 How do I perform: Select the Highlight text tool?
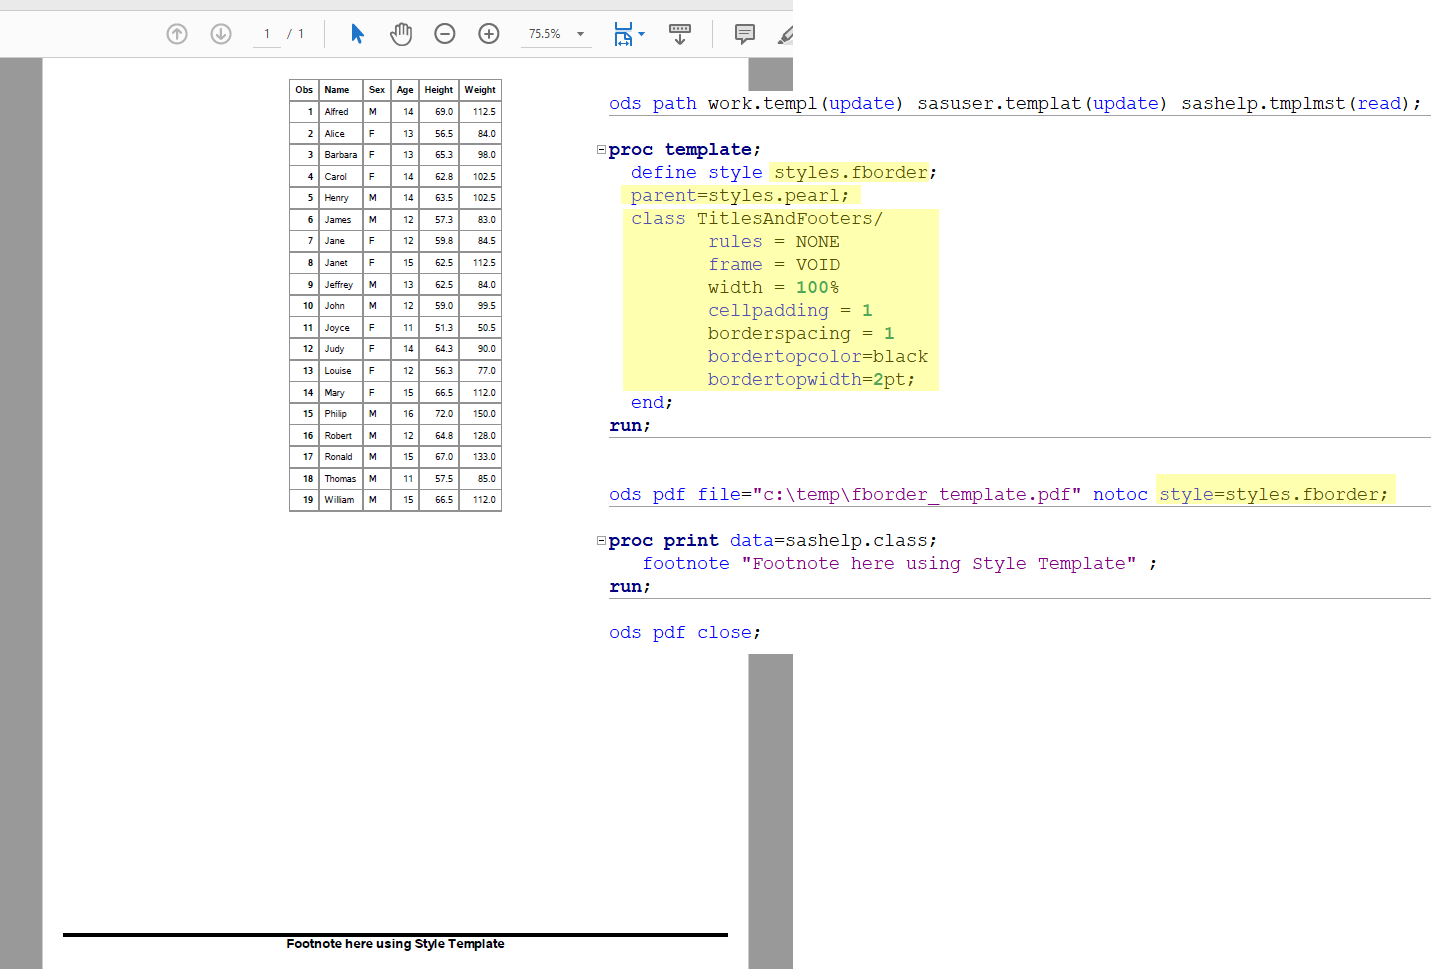click(x=786, y=33)
